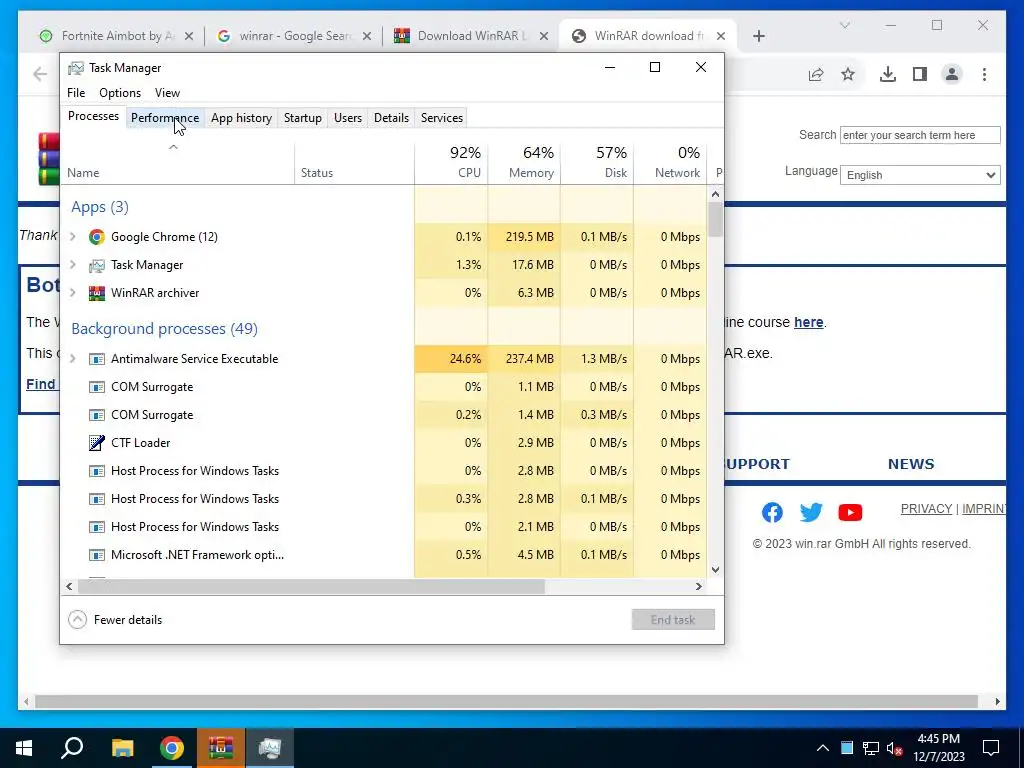Screen dimensions: 1024x768
Task: Click the muted volume tray icon
Action: point(895,748)
